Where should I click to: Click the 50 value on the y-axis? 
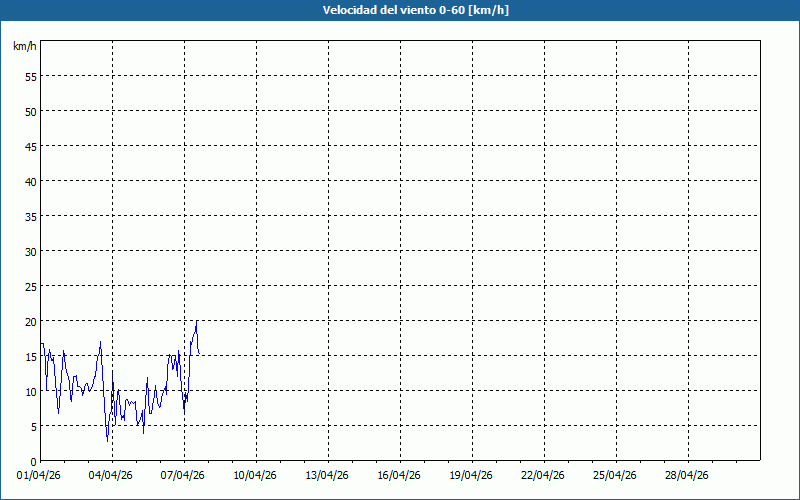pyautogui.click(x=31, y=111)
